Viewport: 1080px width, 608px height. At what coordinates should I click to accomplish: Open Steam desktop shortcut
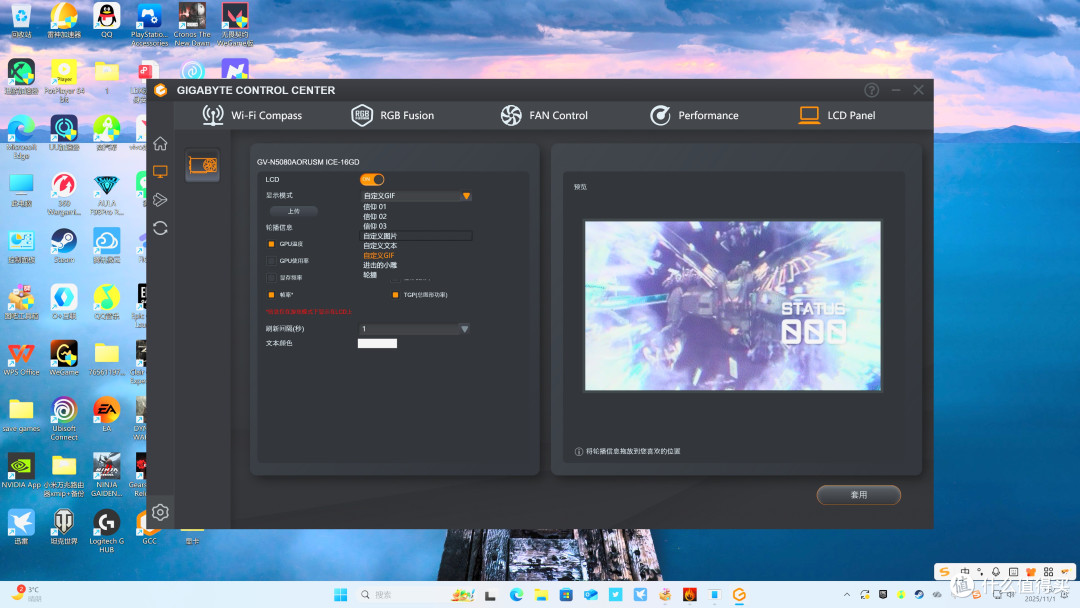64,245
